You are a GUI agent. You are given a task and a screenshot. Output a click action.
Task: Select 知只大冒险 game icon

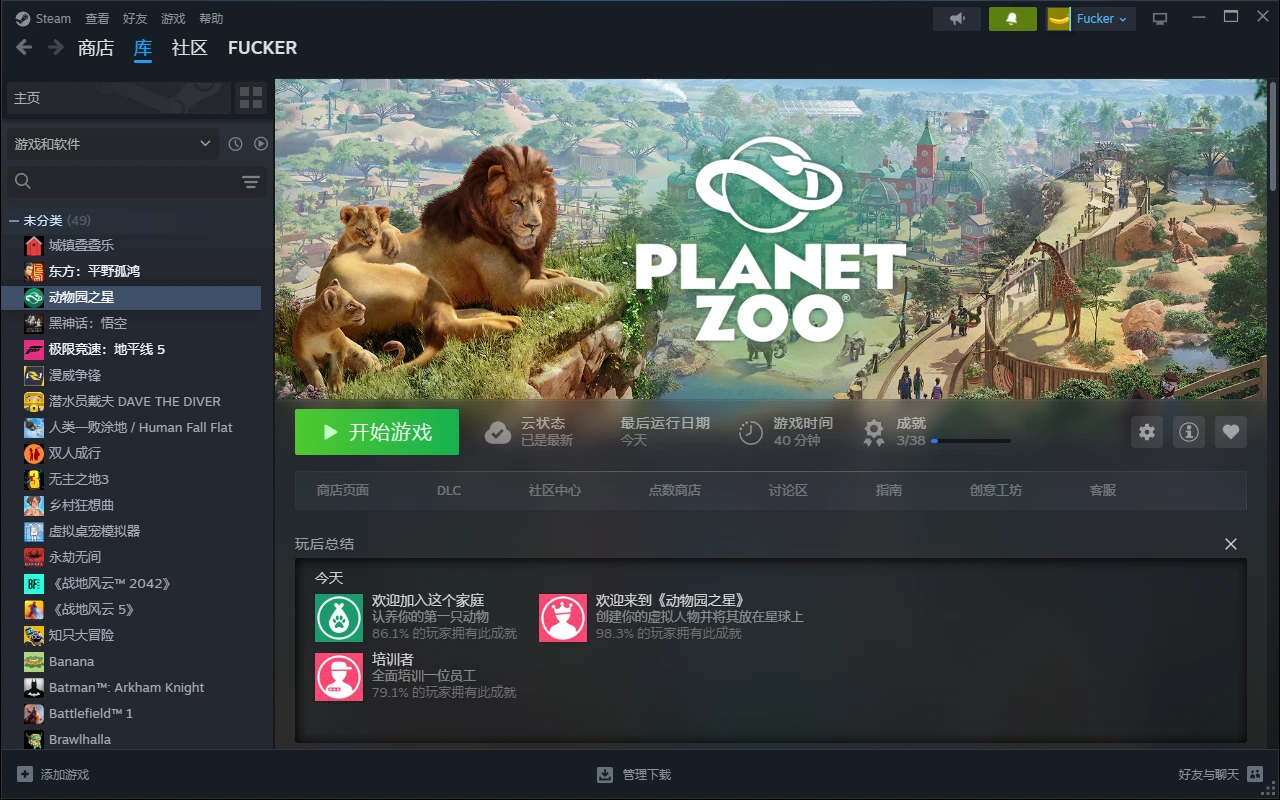click(34, 635)
